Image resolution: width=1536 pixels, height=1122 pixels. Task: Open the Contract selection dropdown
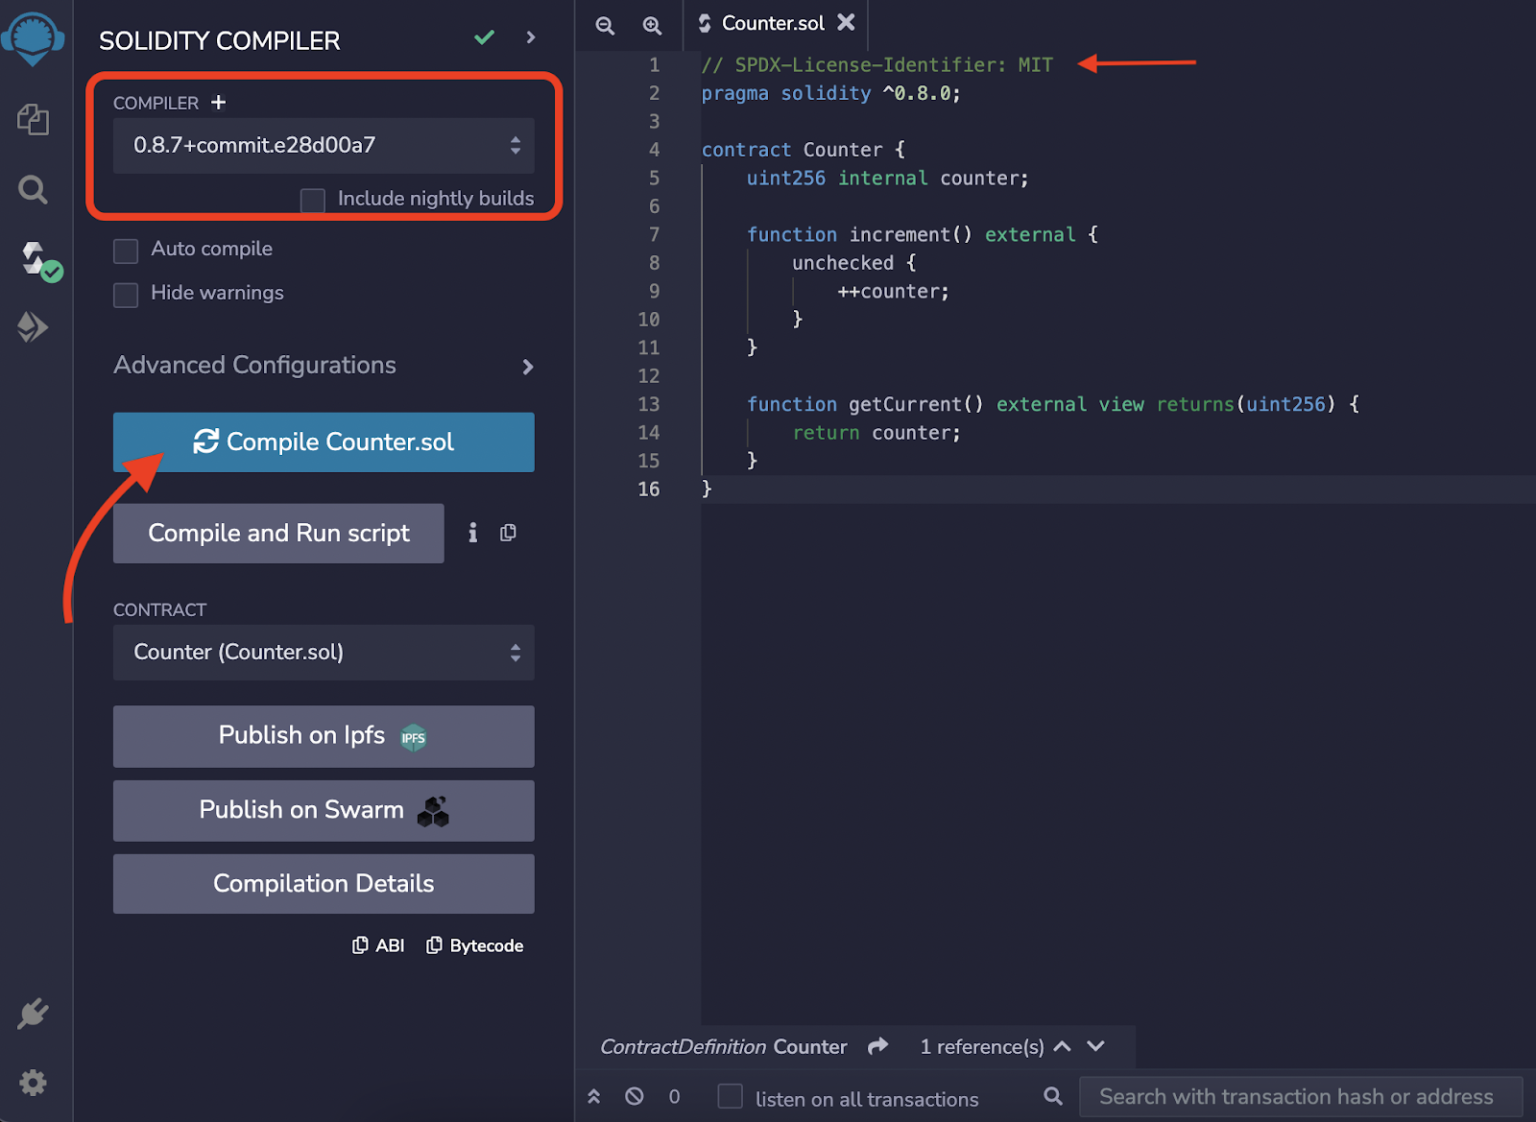pyautogui.click(x=323, y=652)
